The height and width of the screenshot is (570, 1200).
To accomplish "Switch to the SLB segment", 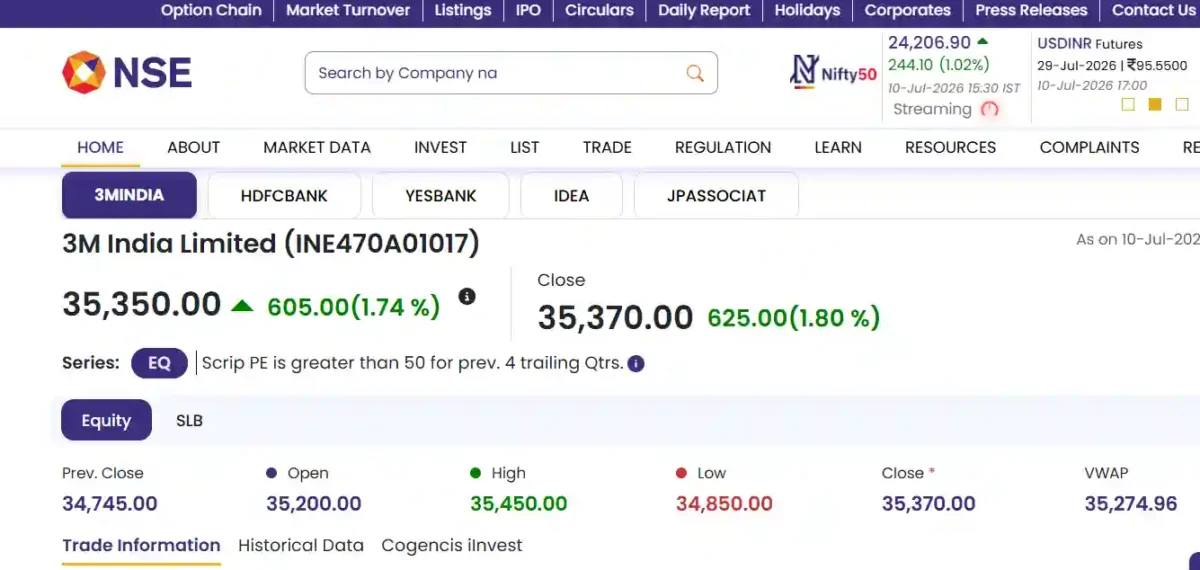I will [189, 420].
